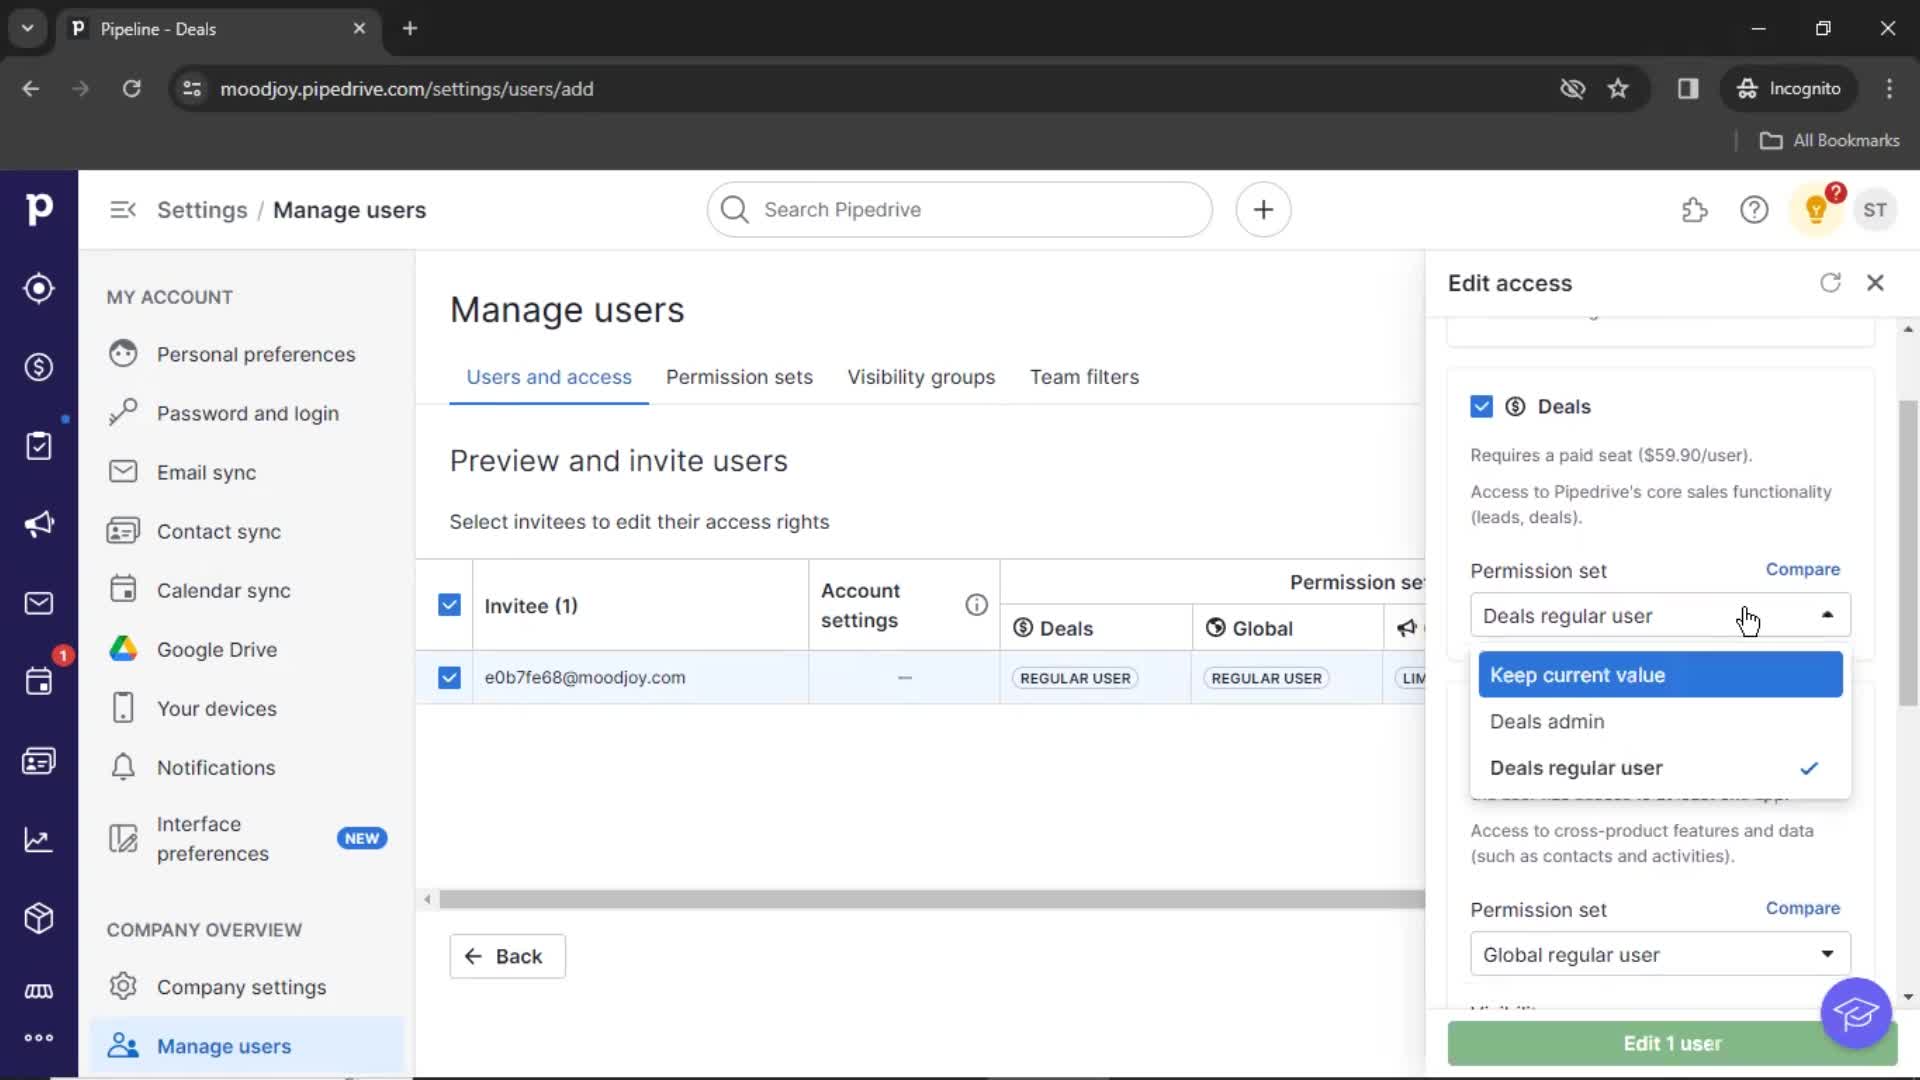Collapse the settings sidebar menu icon
The width and height of the screenshot is (1920, 1080).
122,210
